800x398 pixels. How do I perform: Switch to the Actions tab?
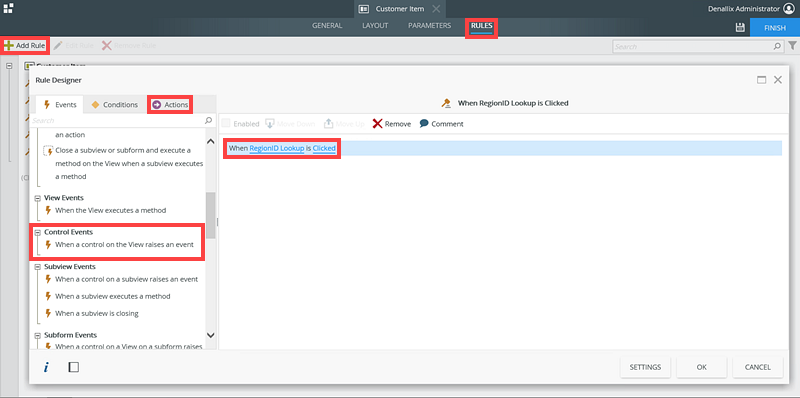170,105
